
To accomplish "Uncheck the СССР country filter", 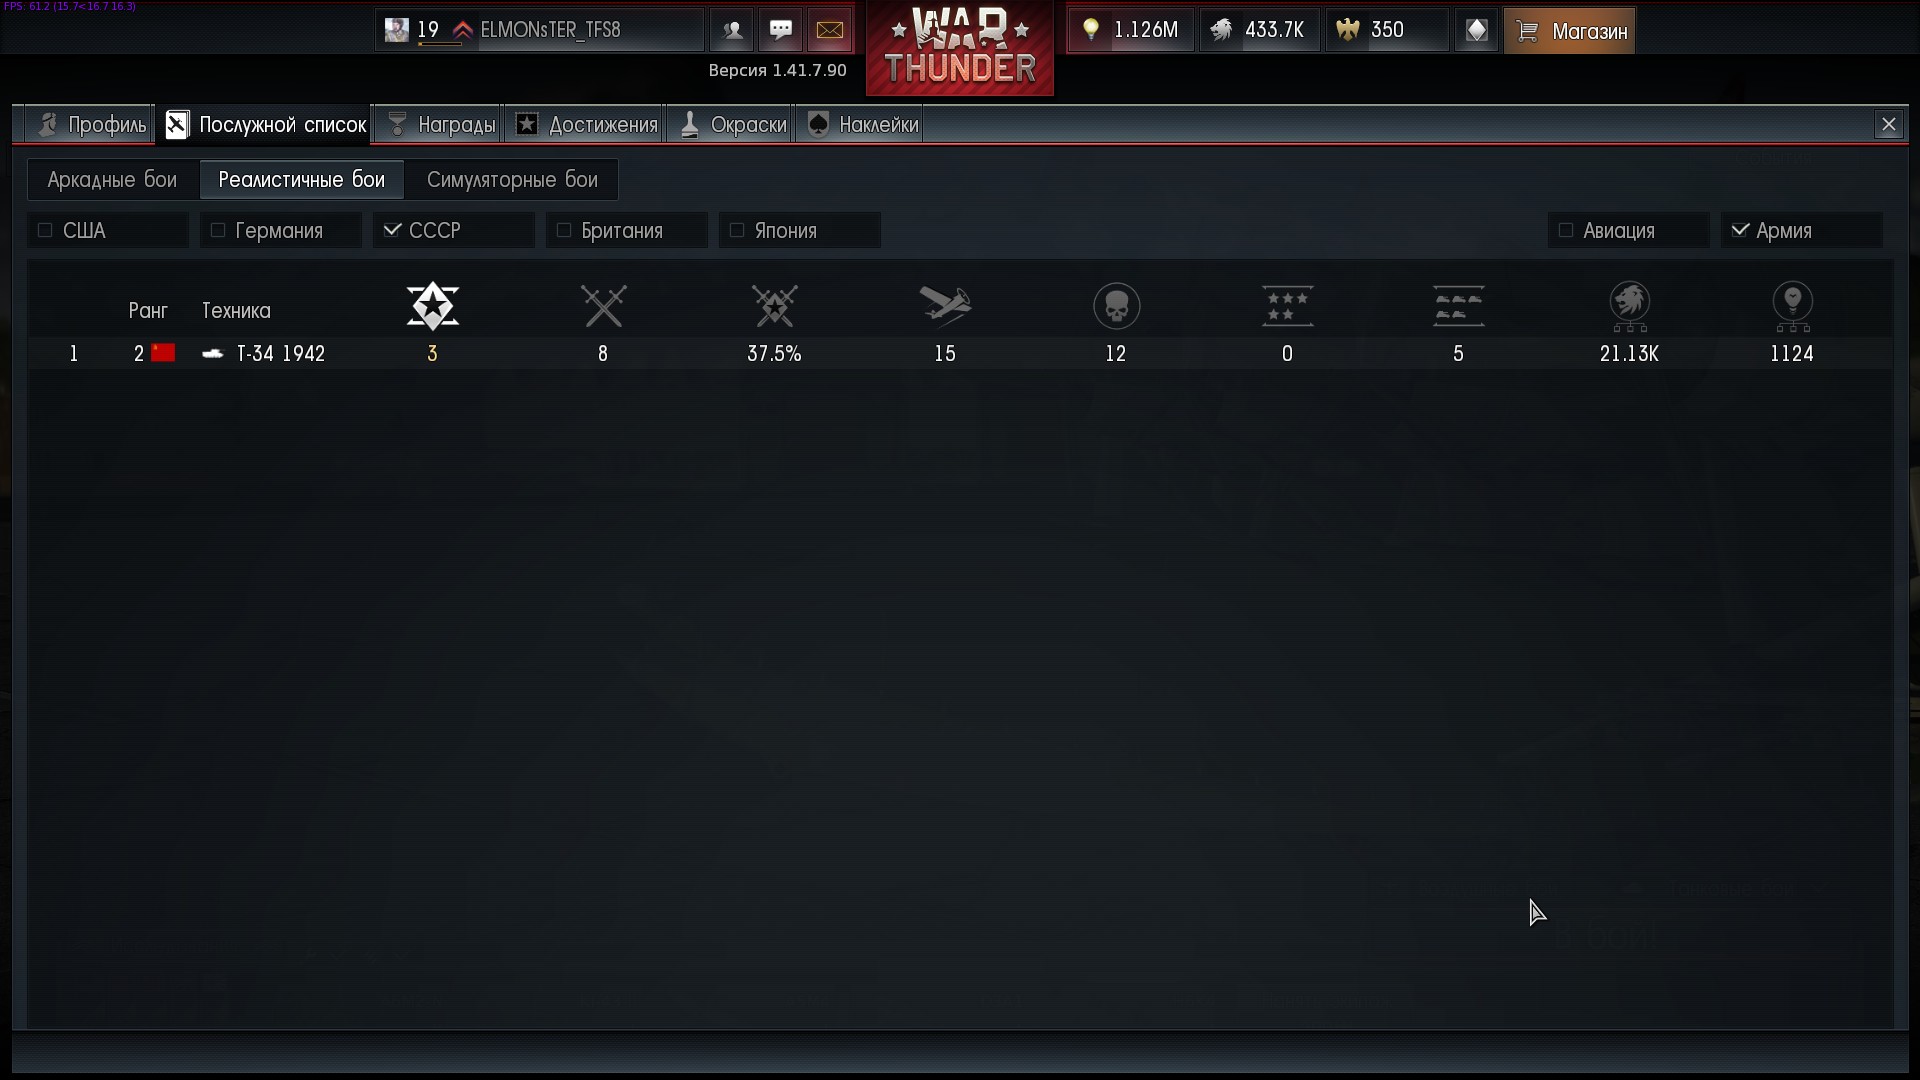I will click(392, 231).
